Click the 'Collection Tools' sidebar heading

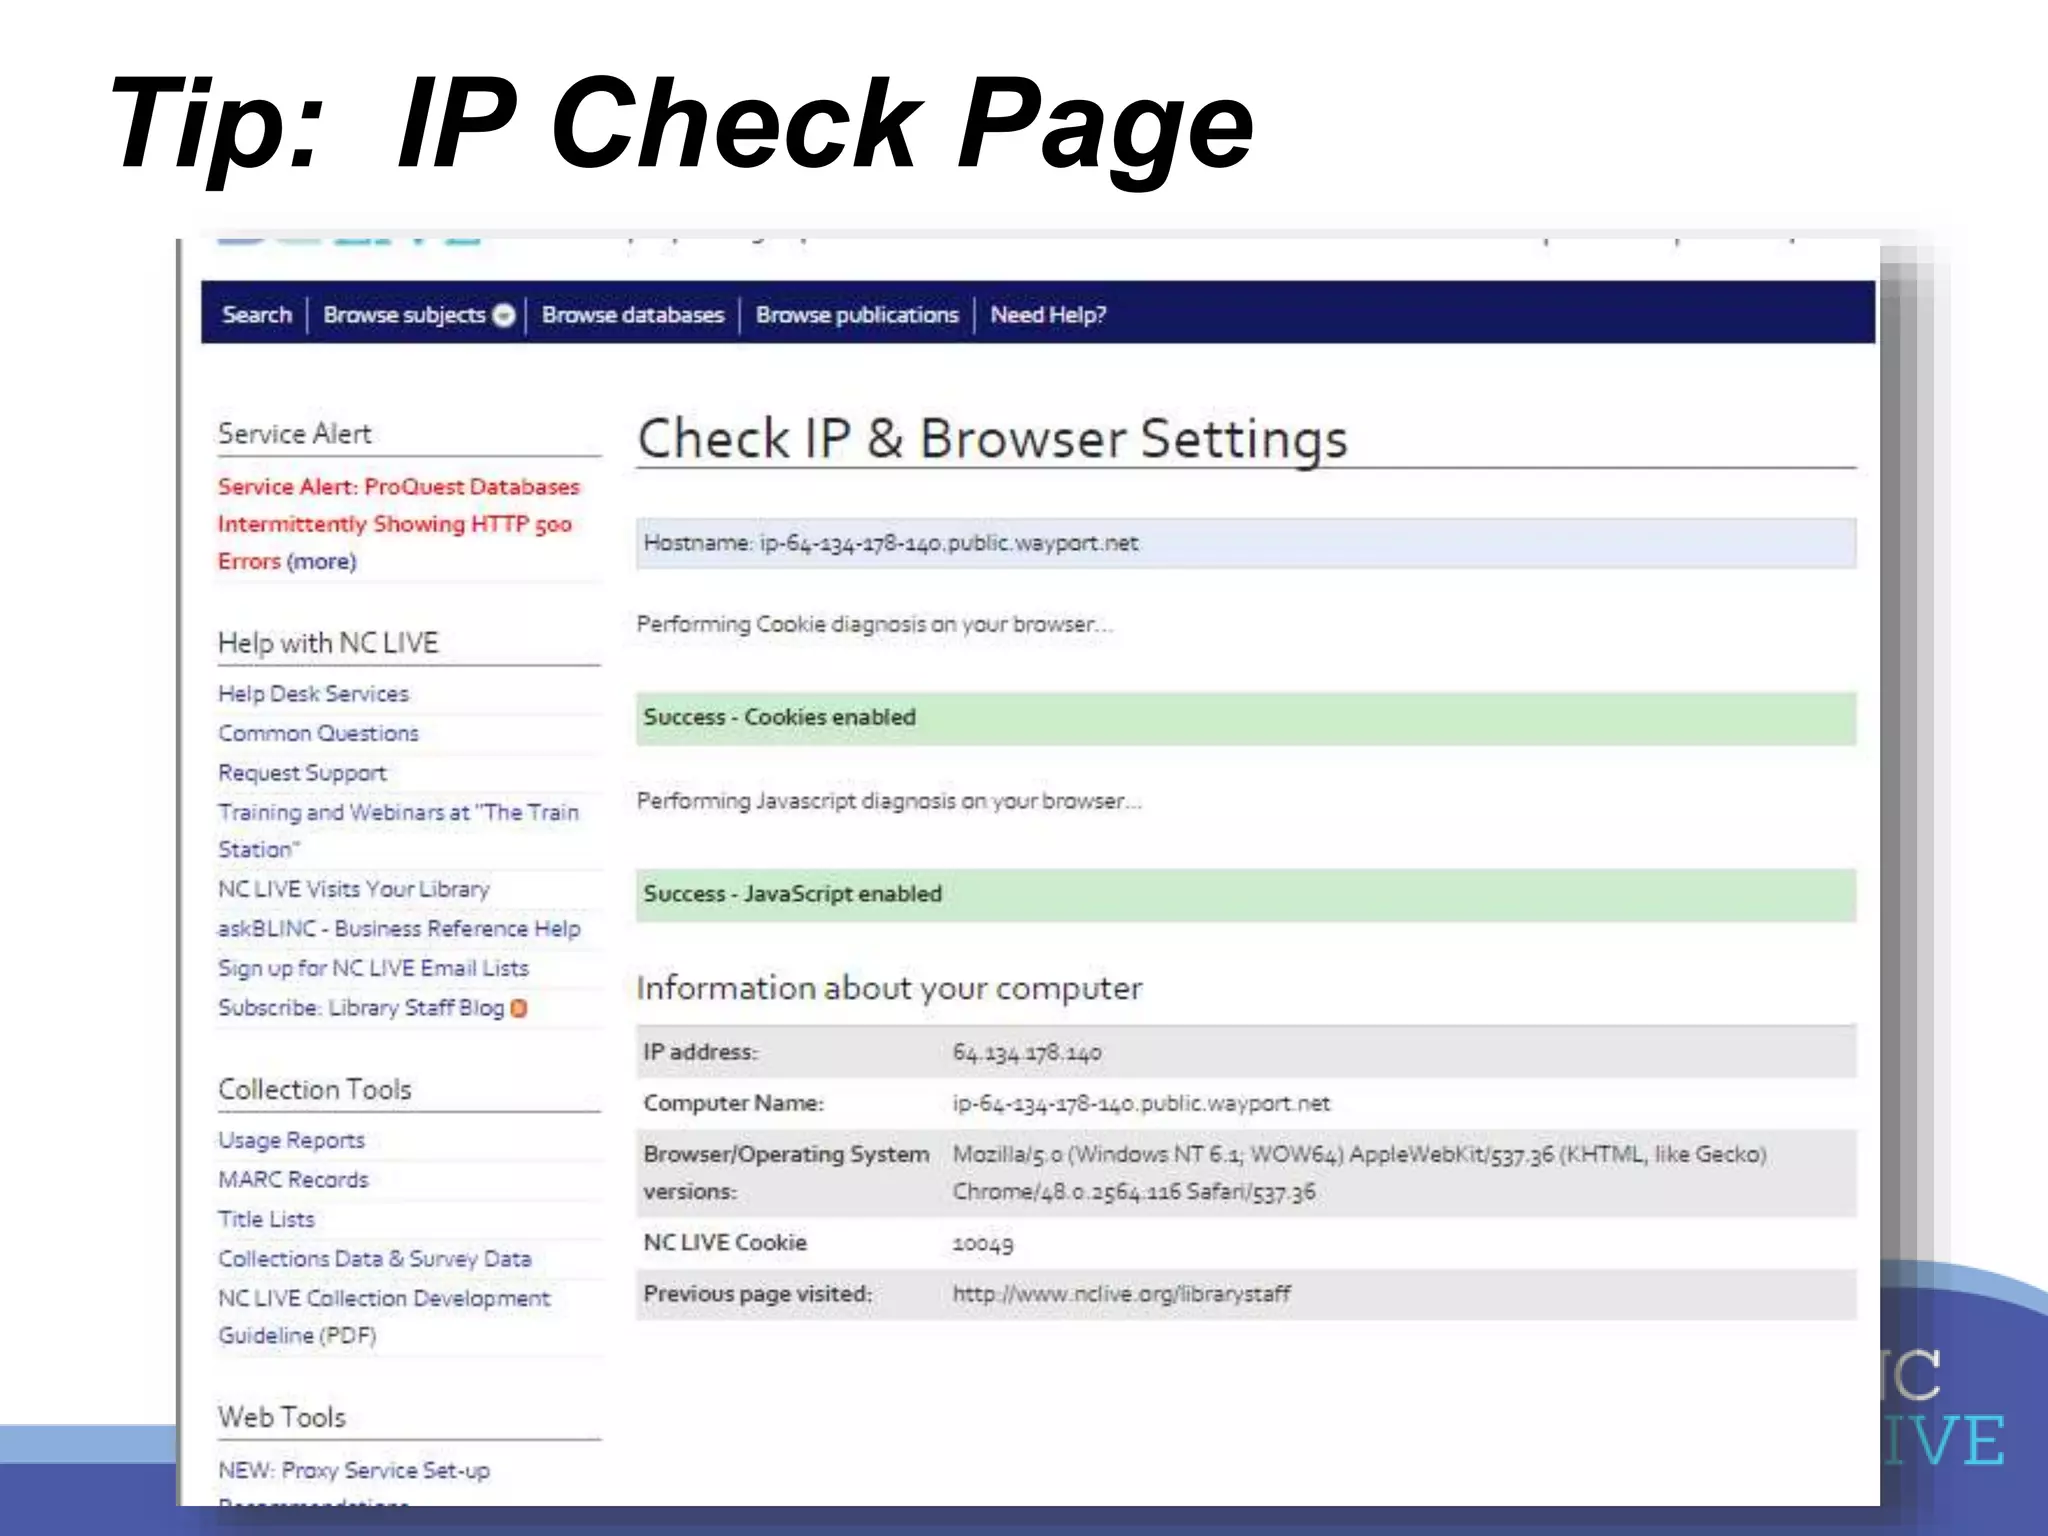pos(314,1089)
